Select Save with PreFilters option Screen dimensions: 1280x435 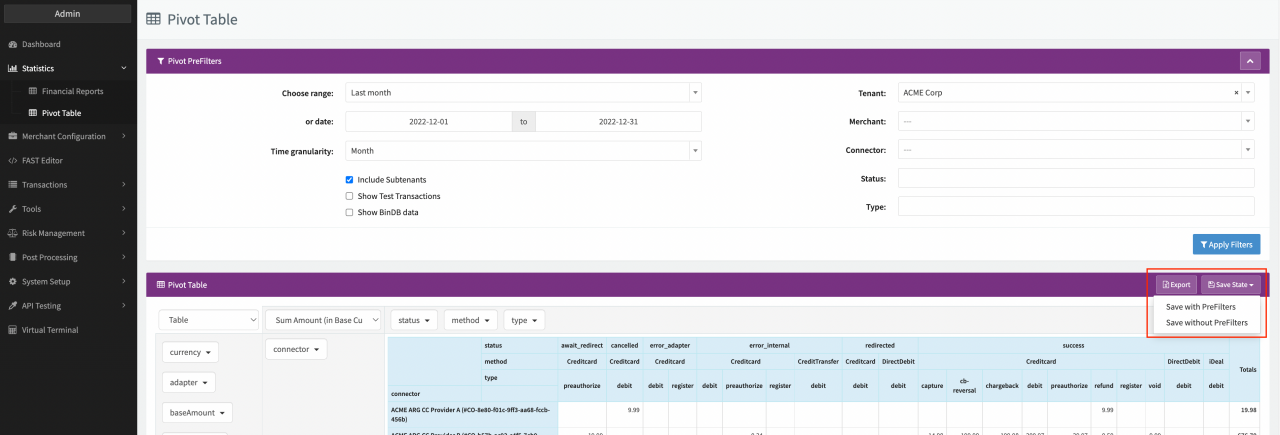pos(1200,307)
